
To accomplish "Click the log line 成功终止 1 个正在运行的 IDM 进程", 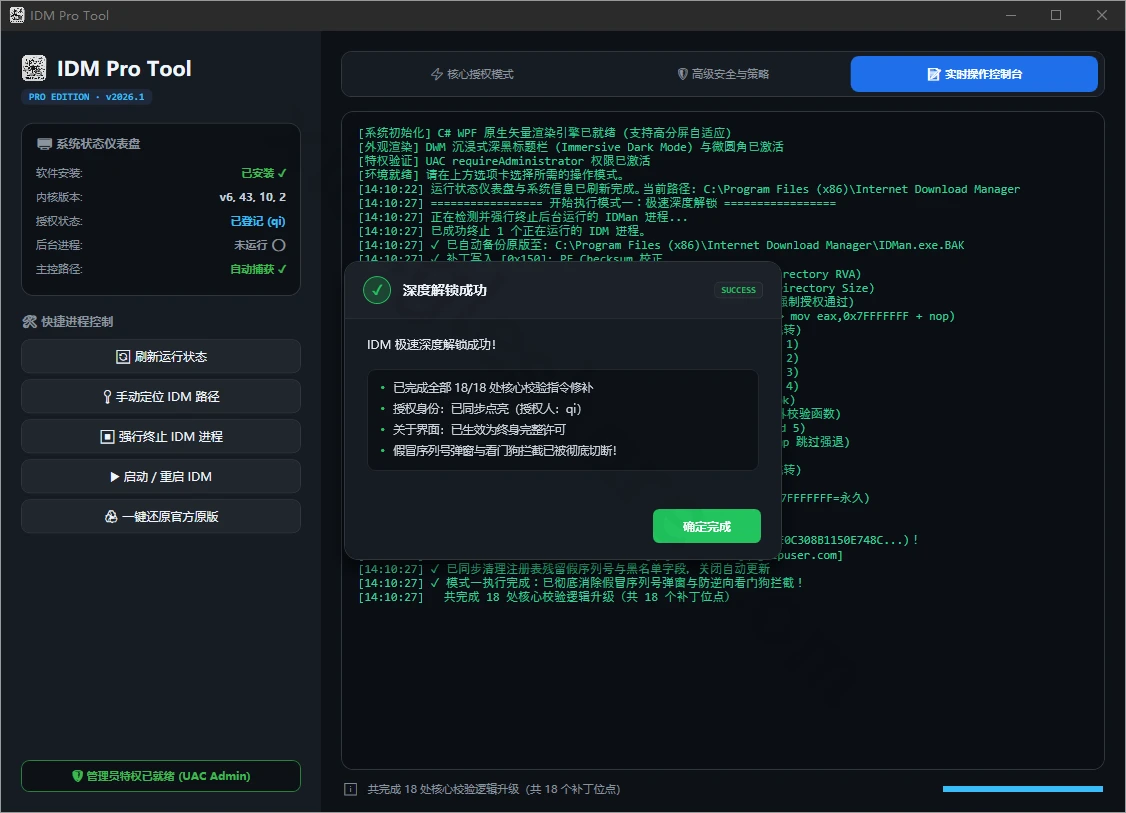I will 503,231.
